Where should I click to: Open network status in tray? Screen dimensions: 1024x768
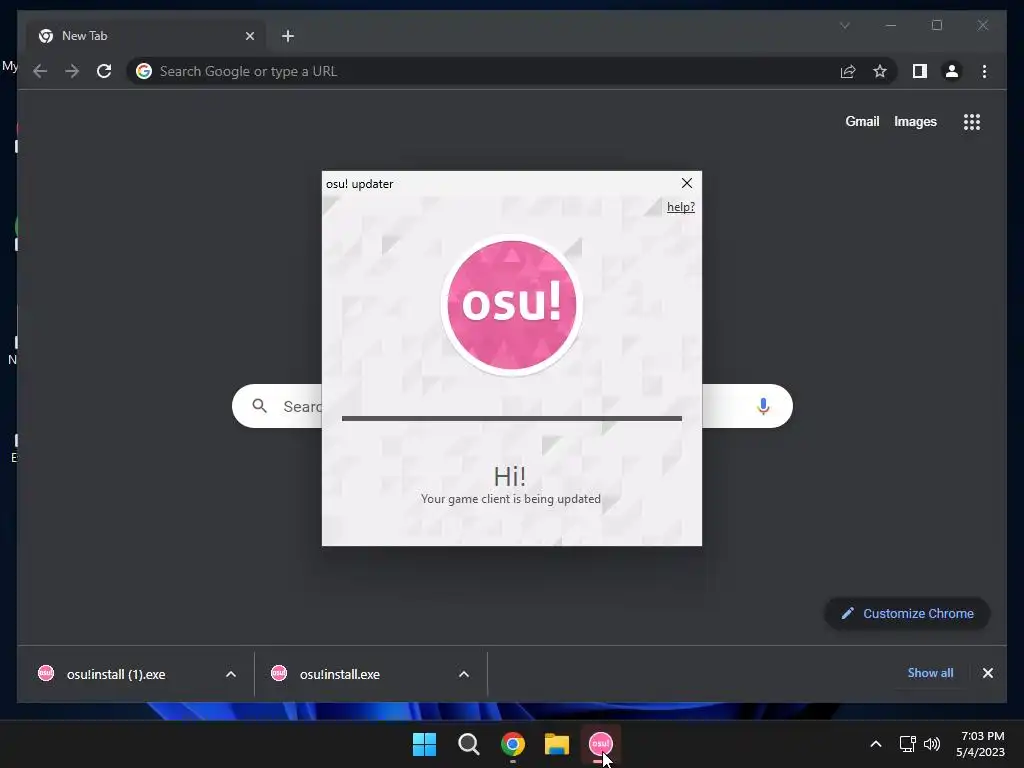(908, 744)
